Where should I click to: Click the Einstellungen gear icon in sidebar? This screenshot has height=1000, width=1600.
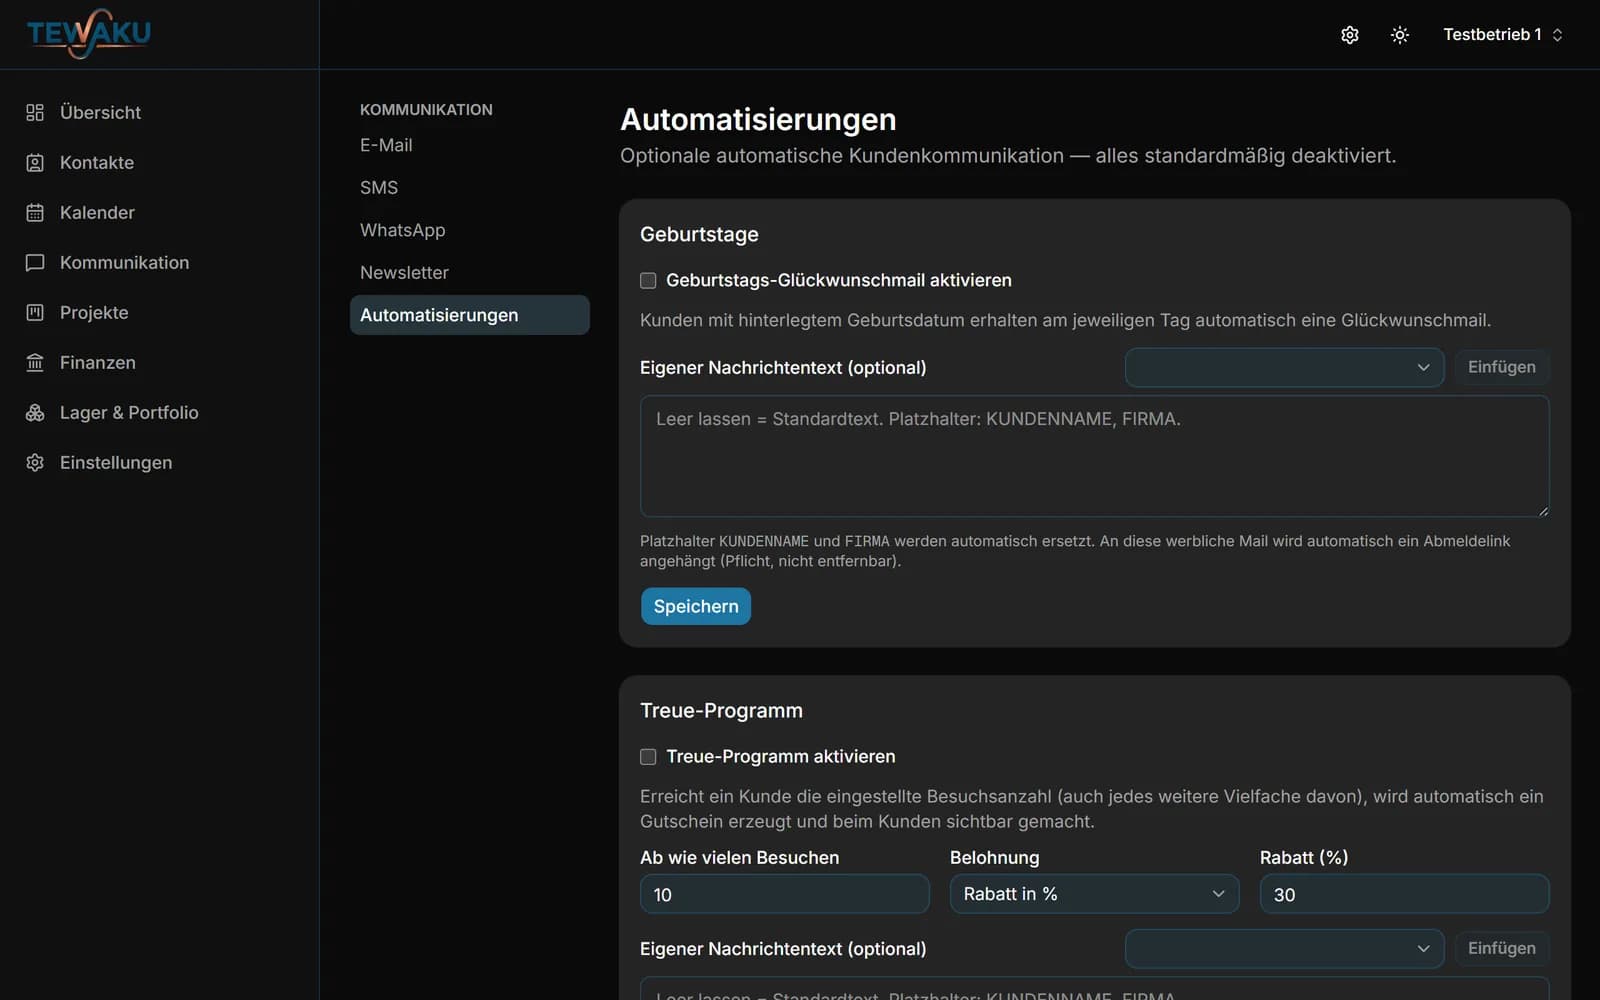(x=35, y=462)
